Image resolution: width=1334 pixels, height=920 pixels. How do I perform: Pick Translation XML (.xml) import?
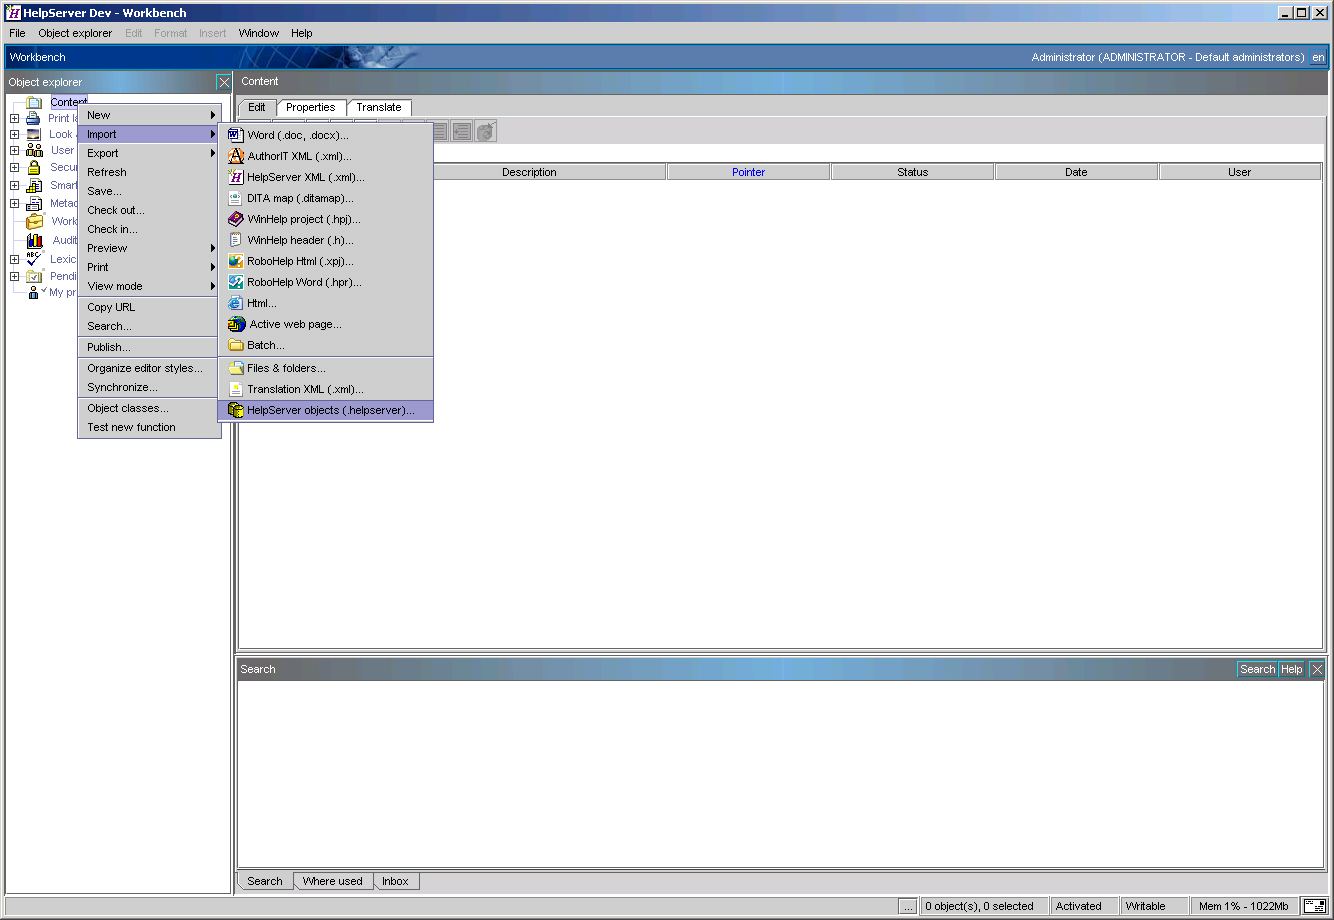(x=325, y=389)
